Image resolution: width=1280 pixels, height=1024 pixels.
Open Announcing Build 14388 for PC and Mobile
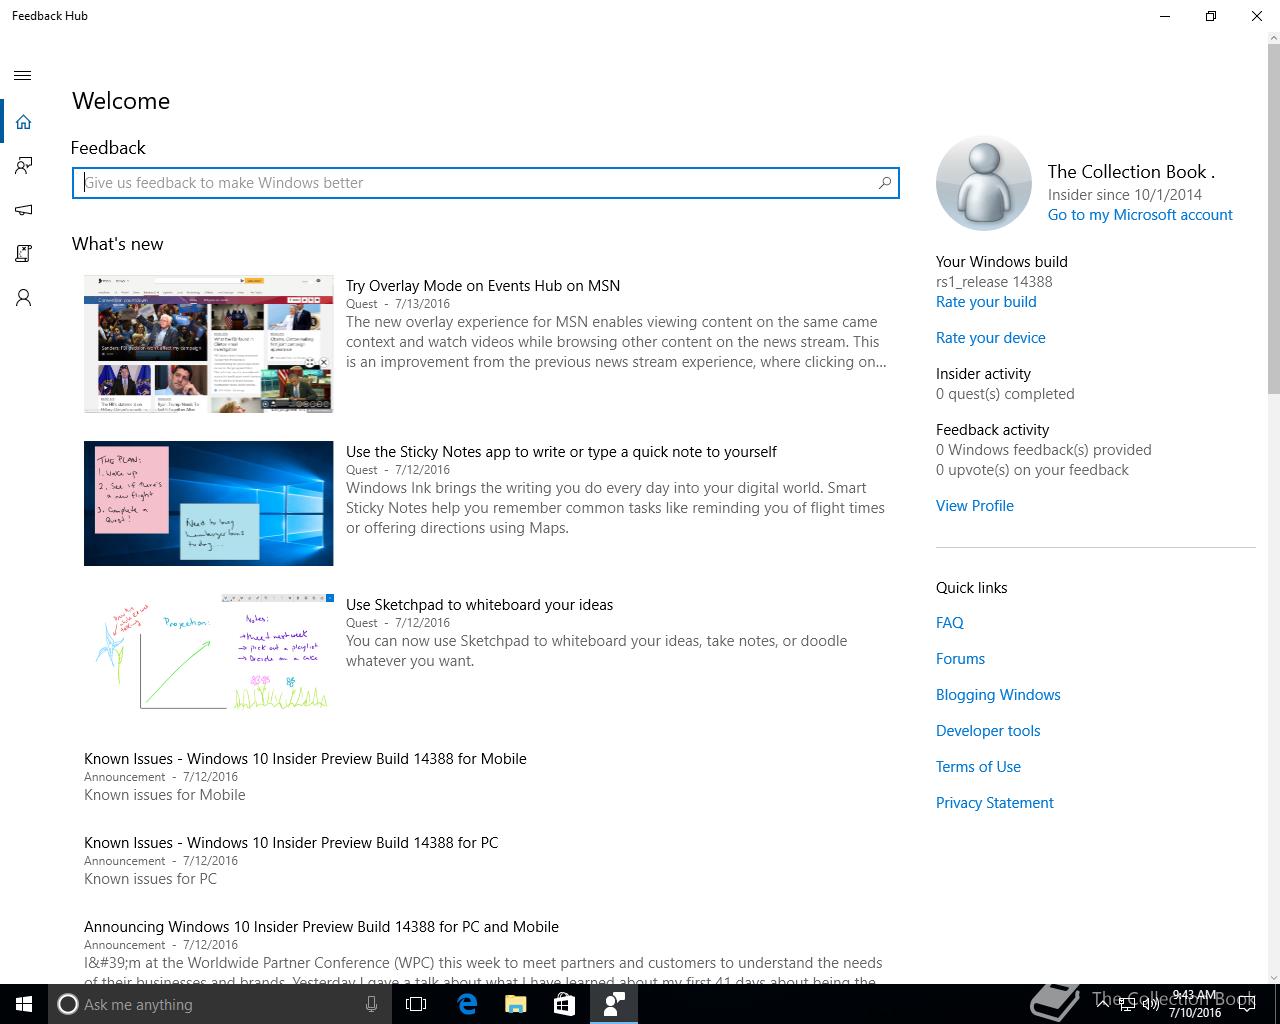point(321,927)
